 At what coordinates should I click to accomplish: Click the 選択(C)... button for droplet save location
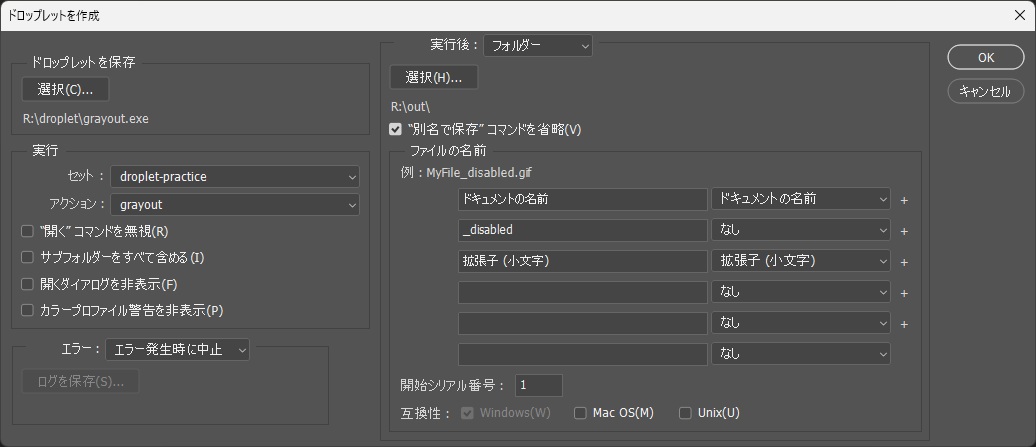pyautogui.click(x=65, y=89)
